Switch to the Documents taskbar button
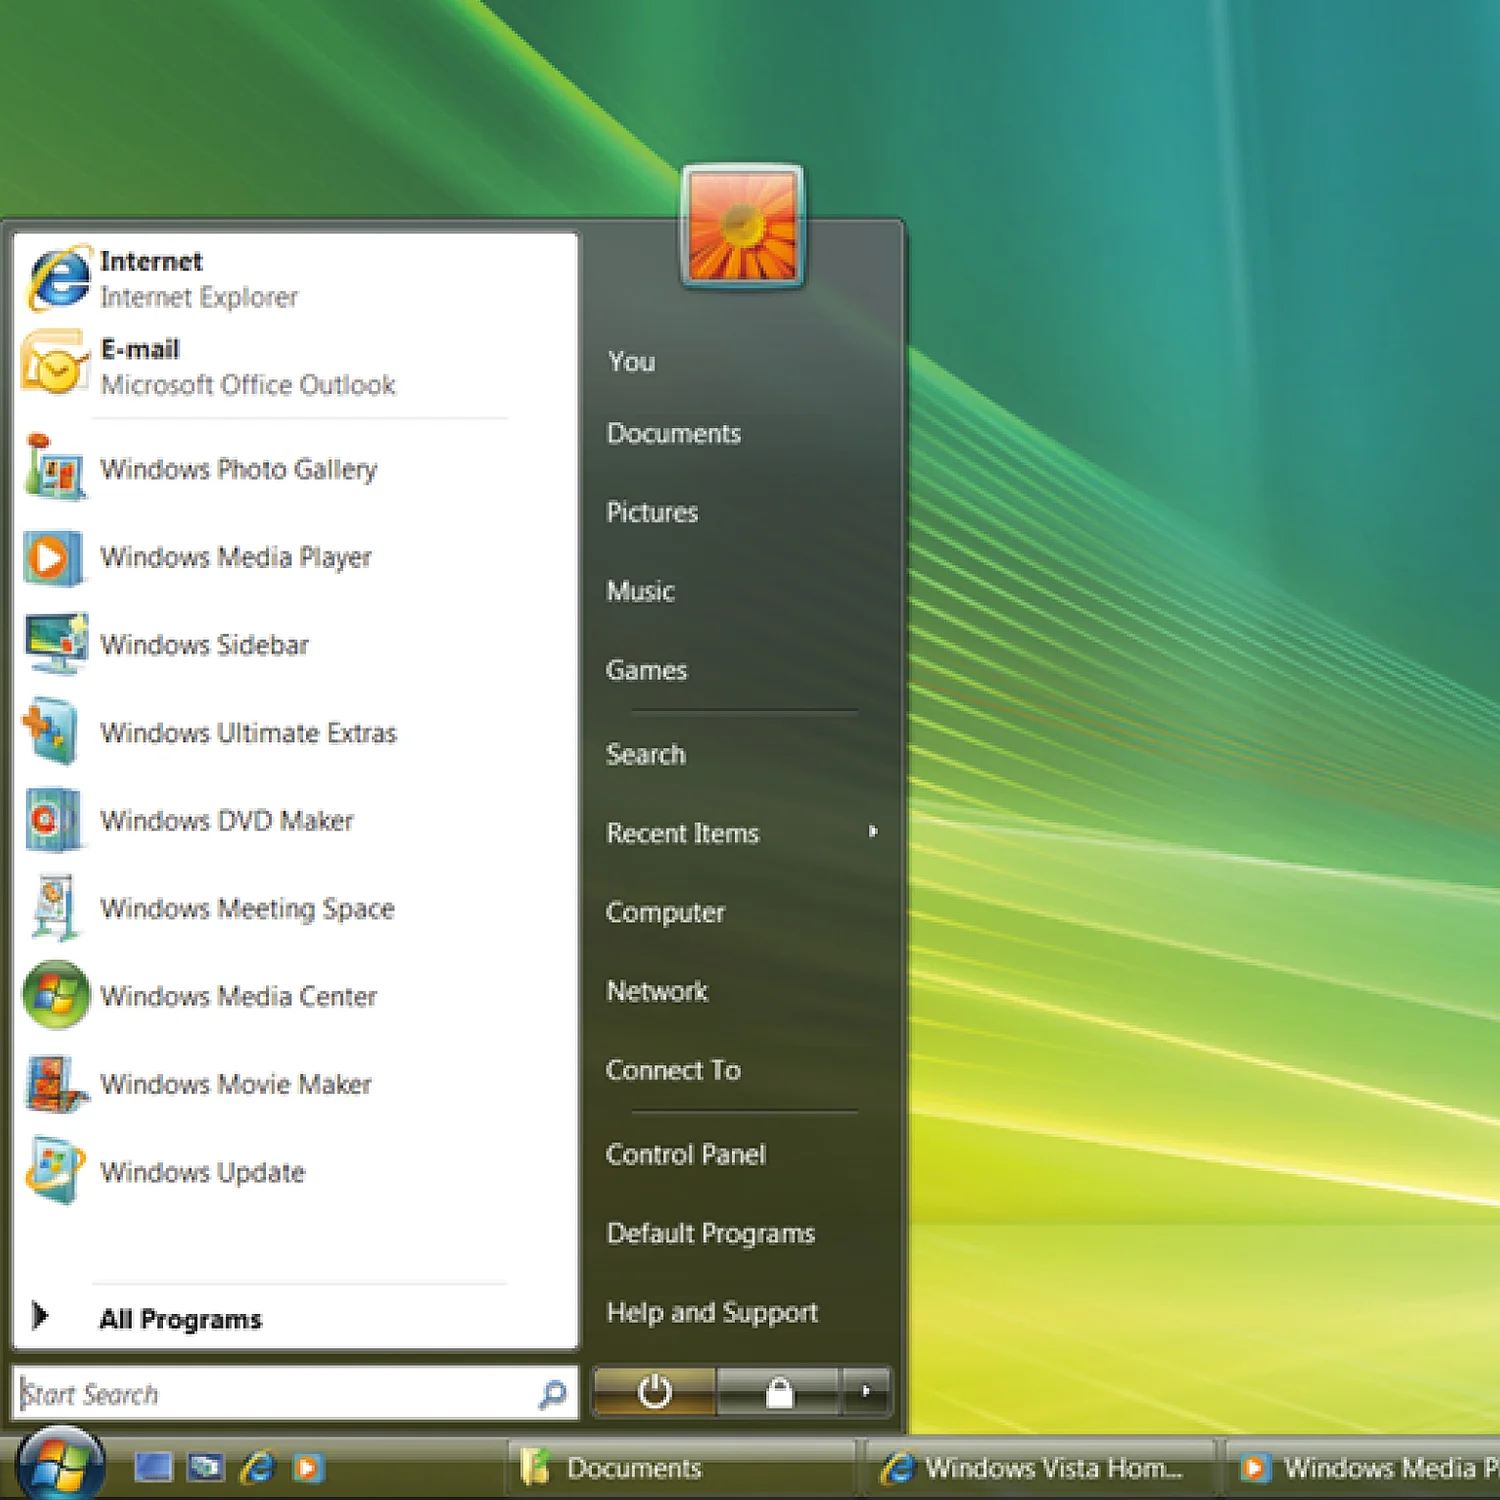This screenshot has height=1500, width=1500. (x=682, y=1468)
